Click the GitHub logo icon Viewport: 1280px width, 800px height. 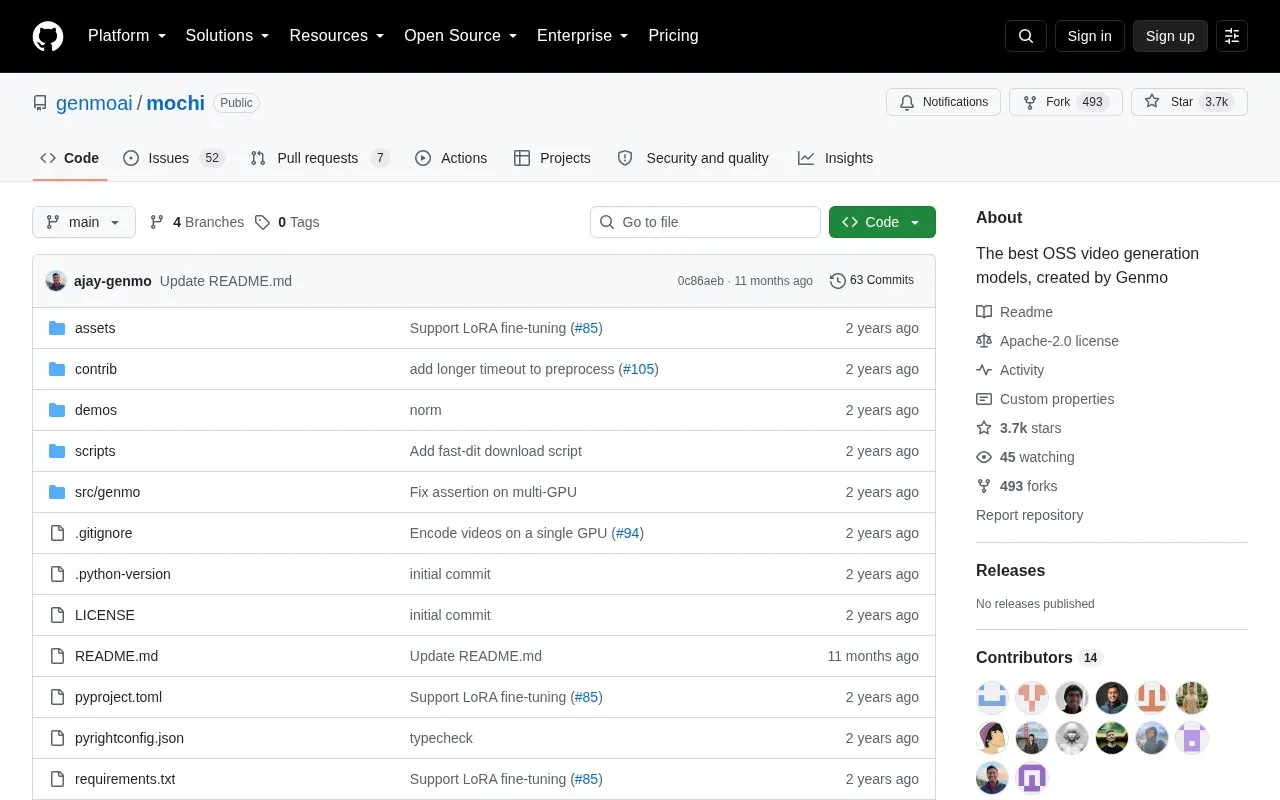click(x=48, y=36)
